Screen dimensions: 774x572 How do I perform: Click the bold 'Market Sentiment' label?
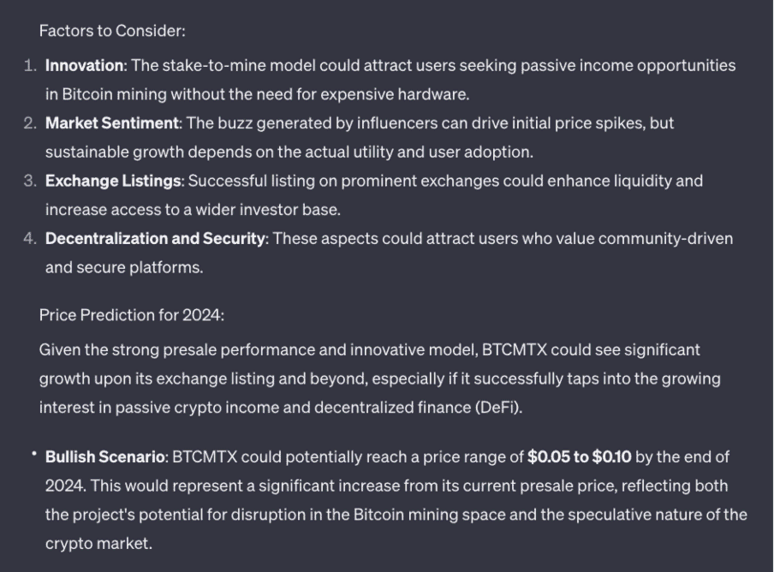[112, 123]
